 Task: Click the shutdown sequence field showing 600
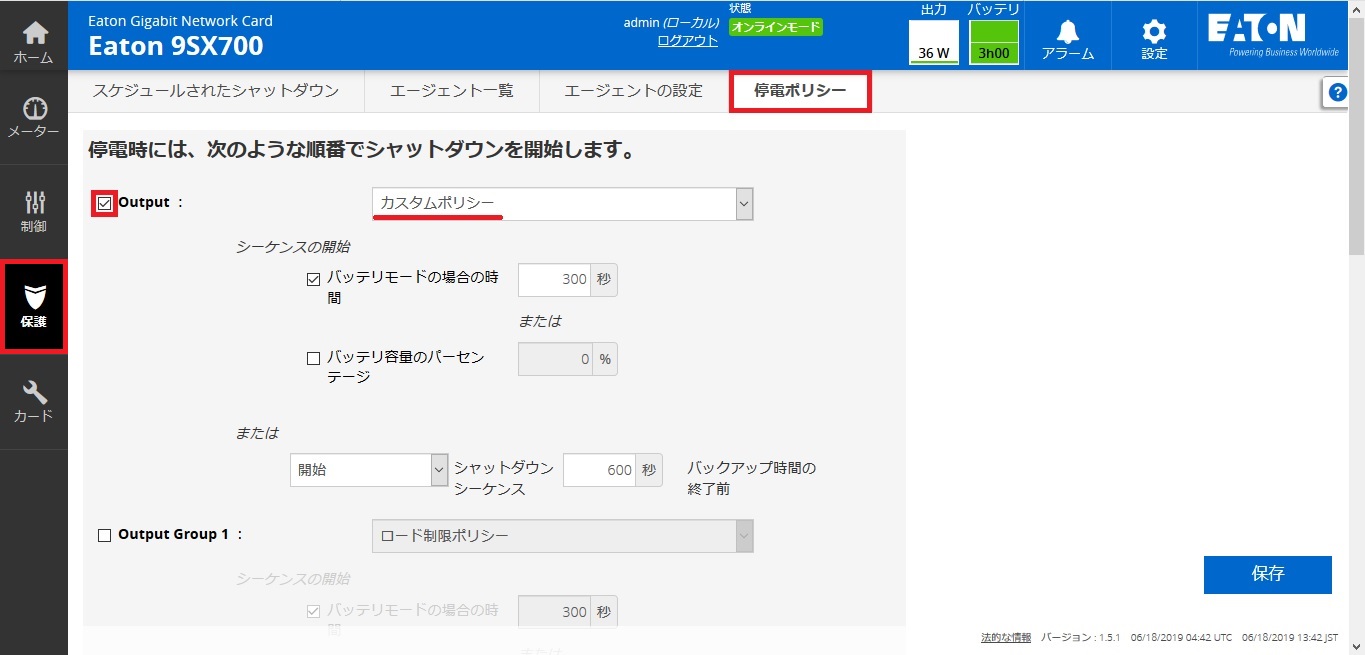[x=600, y=470]
